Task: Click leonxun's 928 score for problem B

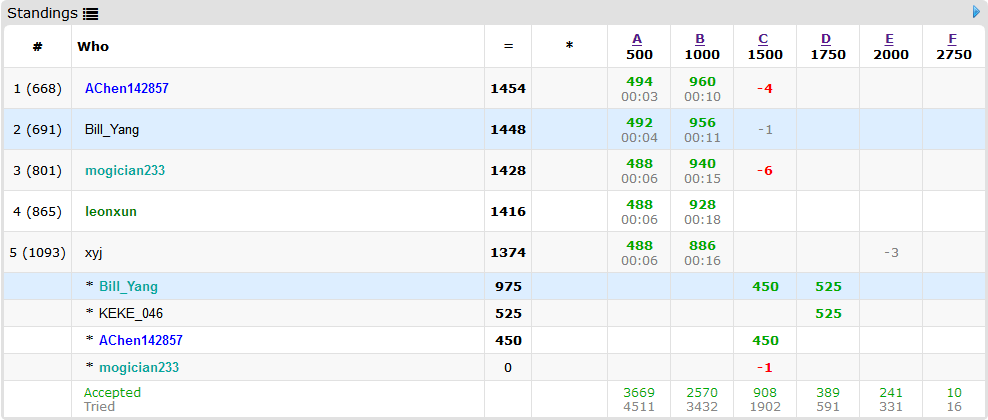Action: pyautogui.click(x=701, y=204)
